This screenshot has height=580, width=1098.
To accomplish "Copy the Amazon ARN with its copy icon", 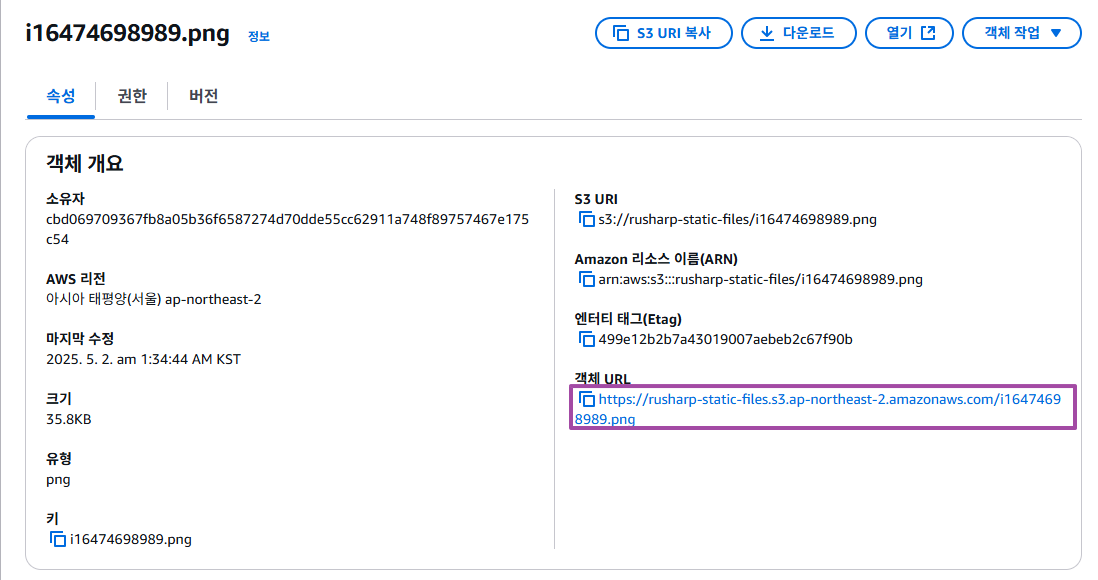I will 586,279.
